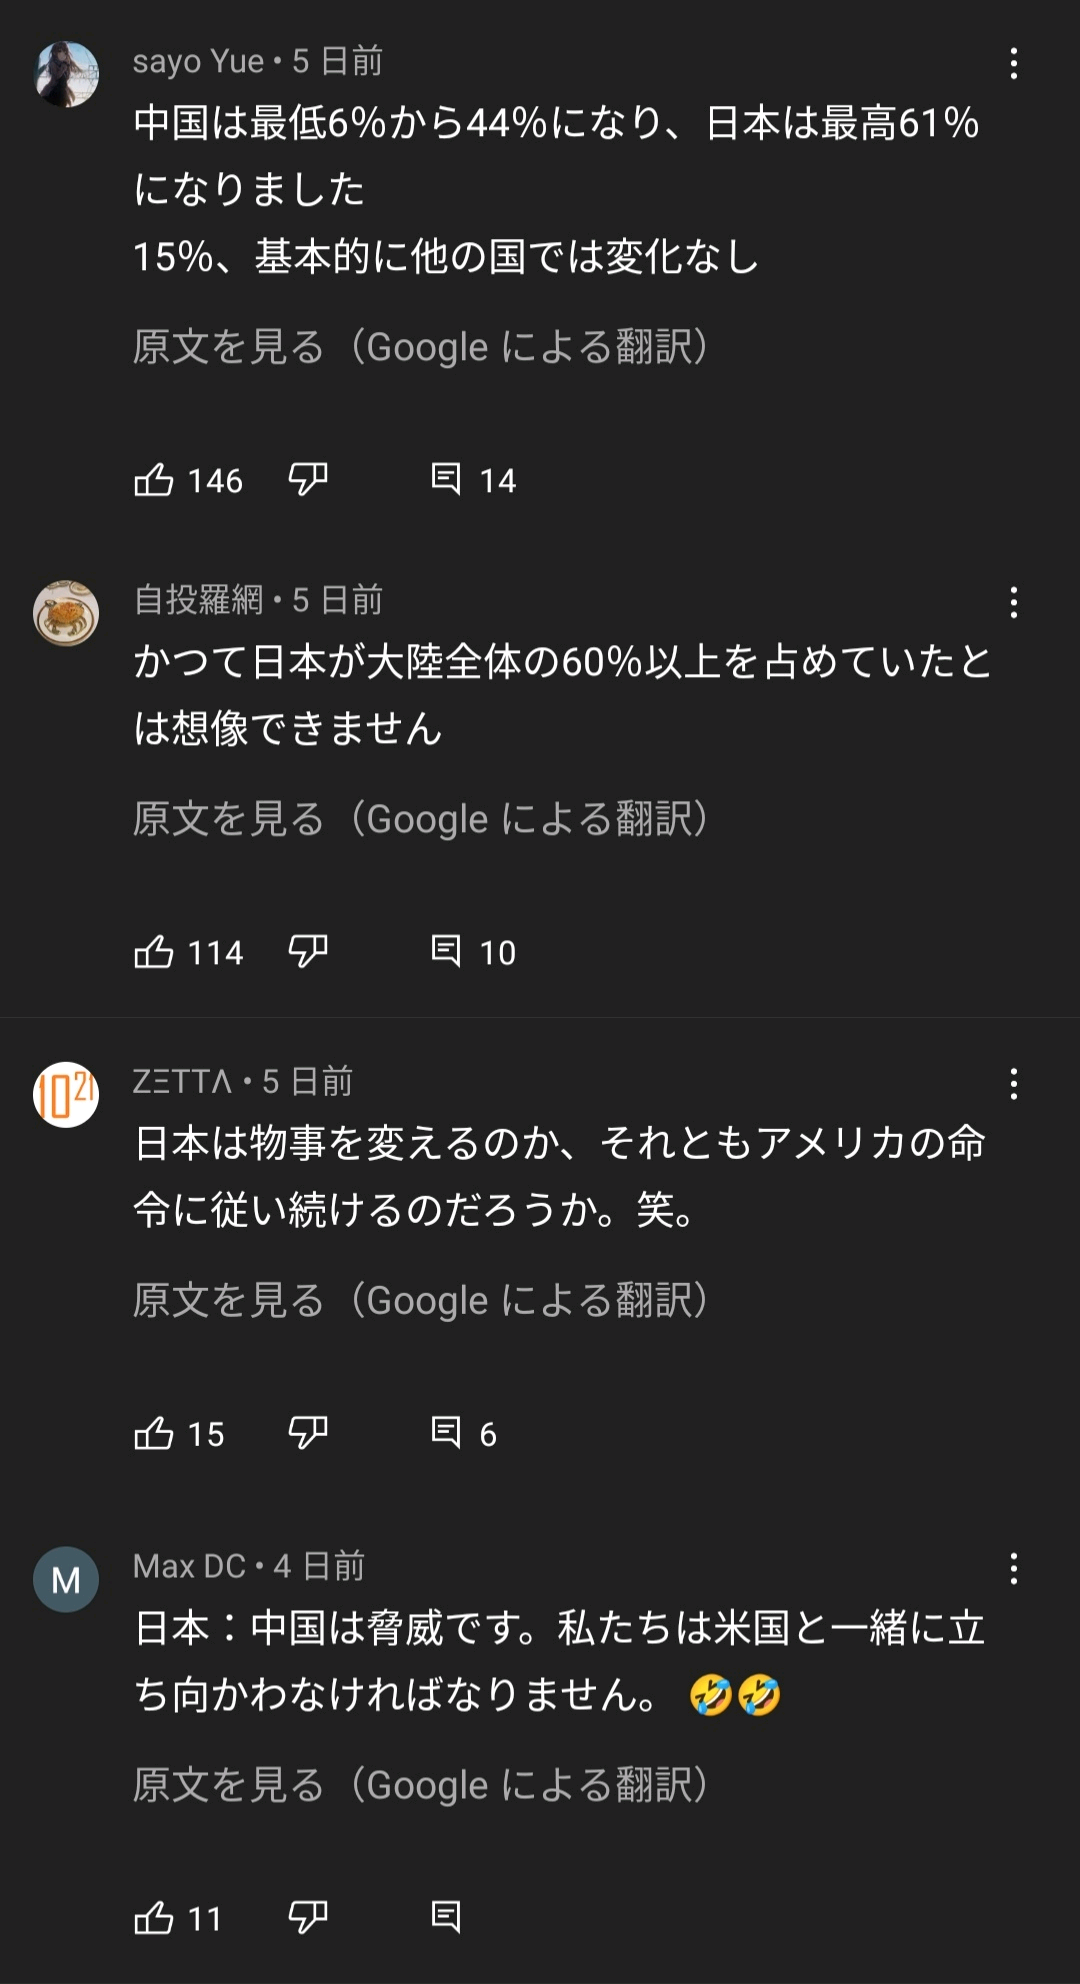
Task: Open more options menu for ZETTA's comment
Action: tap(1013, 1084)
